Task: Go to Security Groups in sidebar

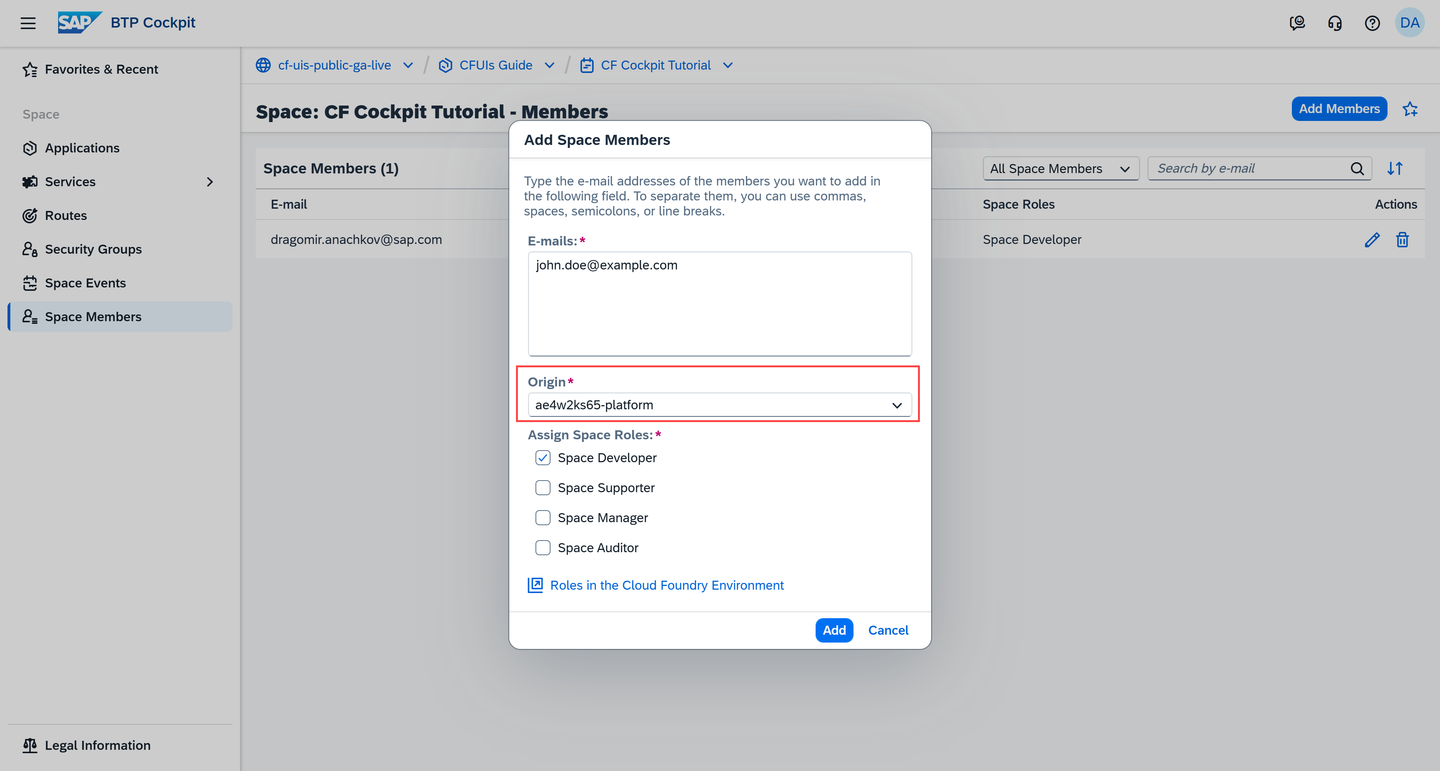Action: point(120,249)
